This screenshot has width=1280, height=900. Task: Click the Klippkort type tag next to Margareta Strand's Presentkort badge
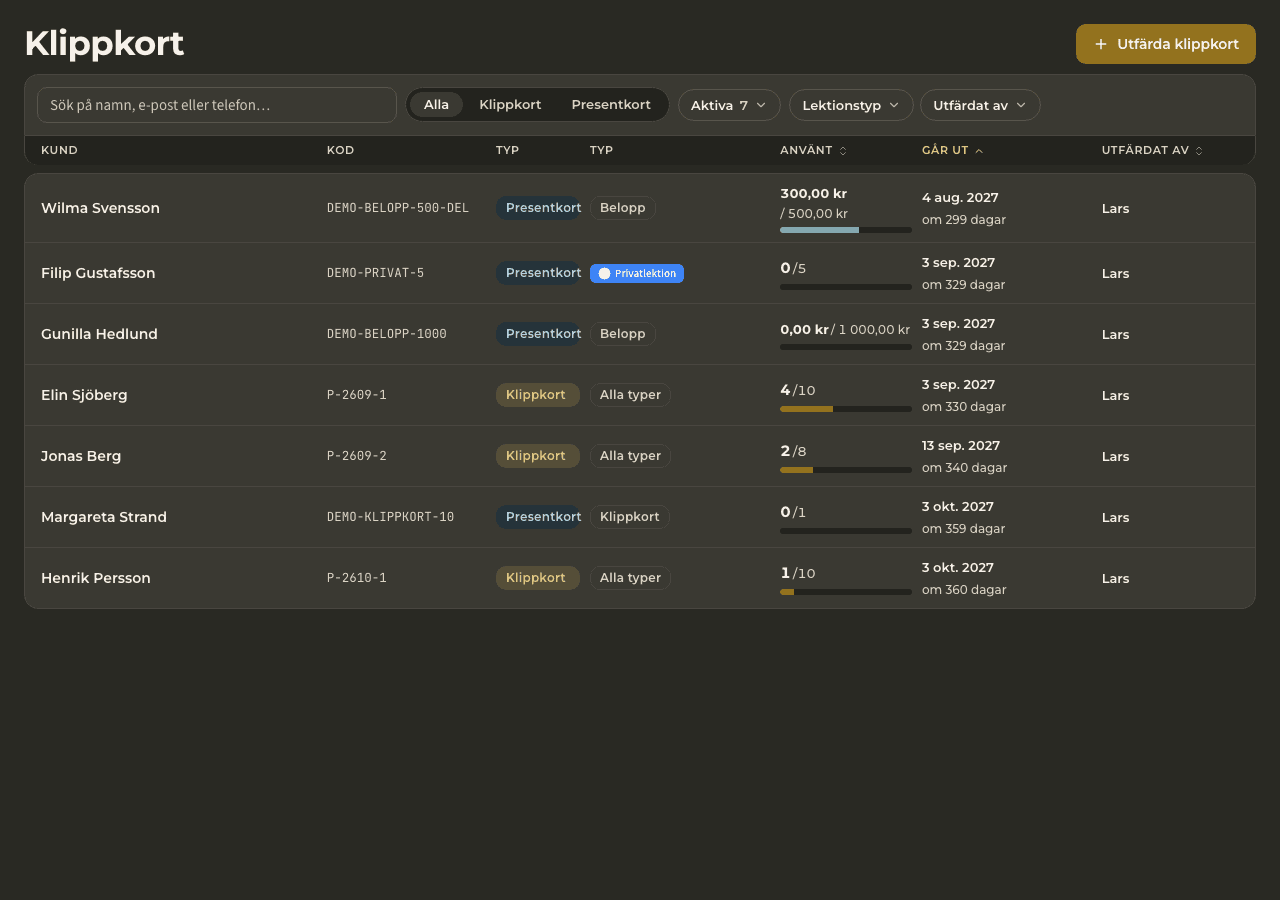(x=630, y=517)
